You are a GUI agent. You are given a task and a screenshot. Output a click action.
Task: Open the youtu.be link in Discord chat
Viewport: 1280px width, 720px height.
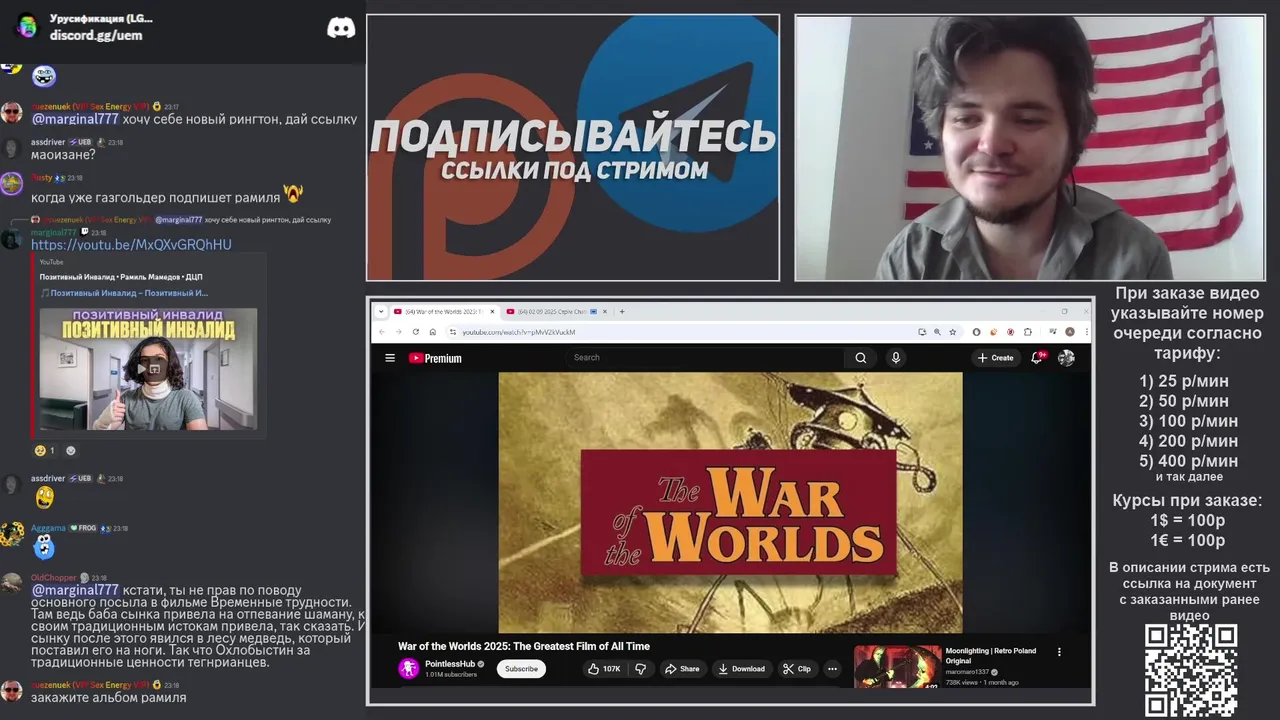click(131, 245)
